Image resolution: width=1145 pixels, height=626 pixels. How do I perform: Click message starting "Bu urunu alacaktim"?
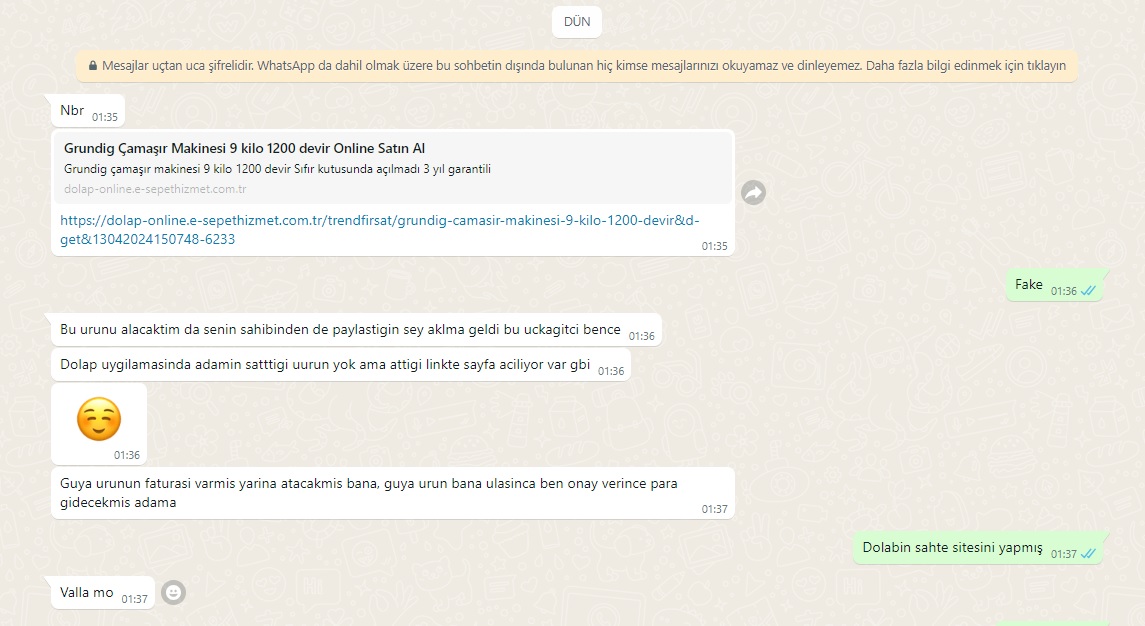pyautogui.click(x=340, y=330)
